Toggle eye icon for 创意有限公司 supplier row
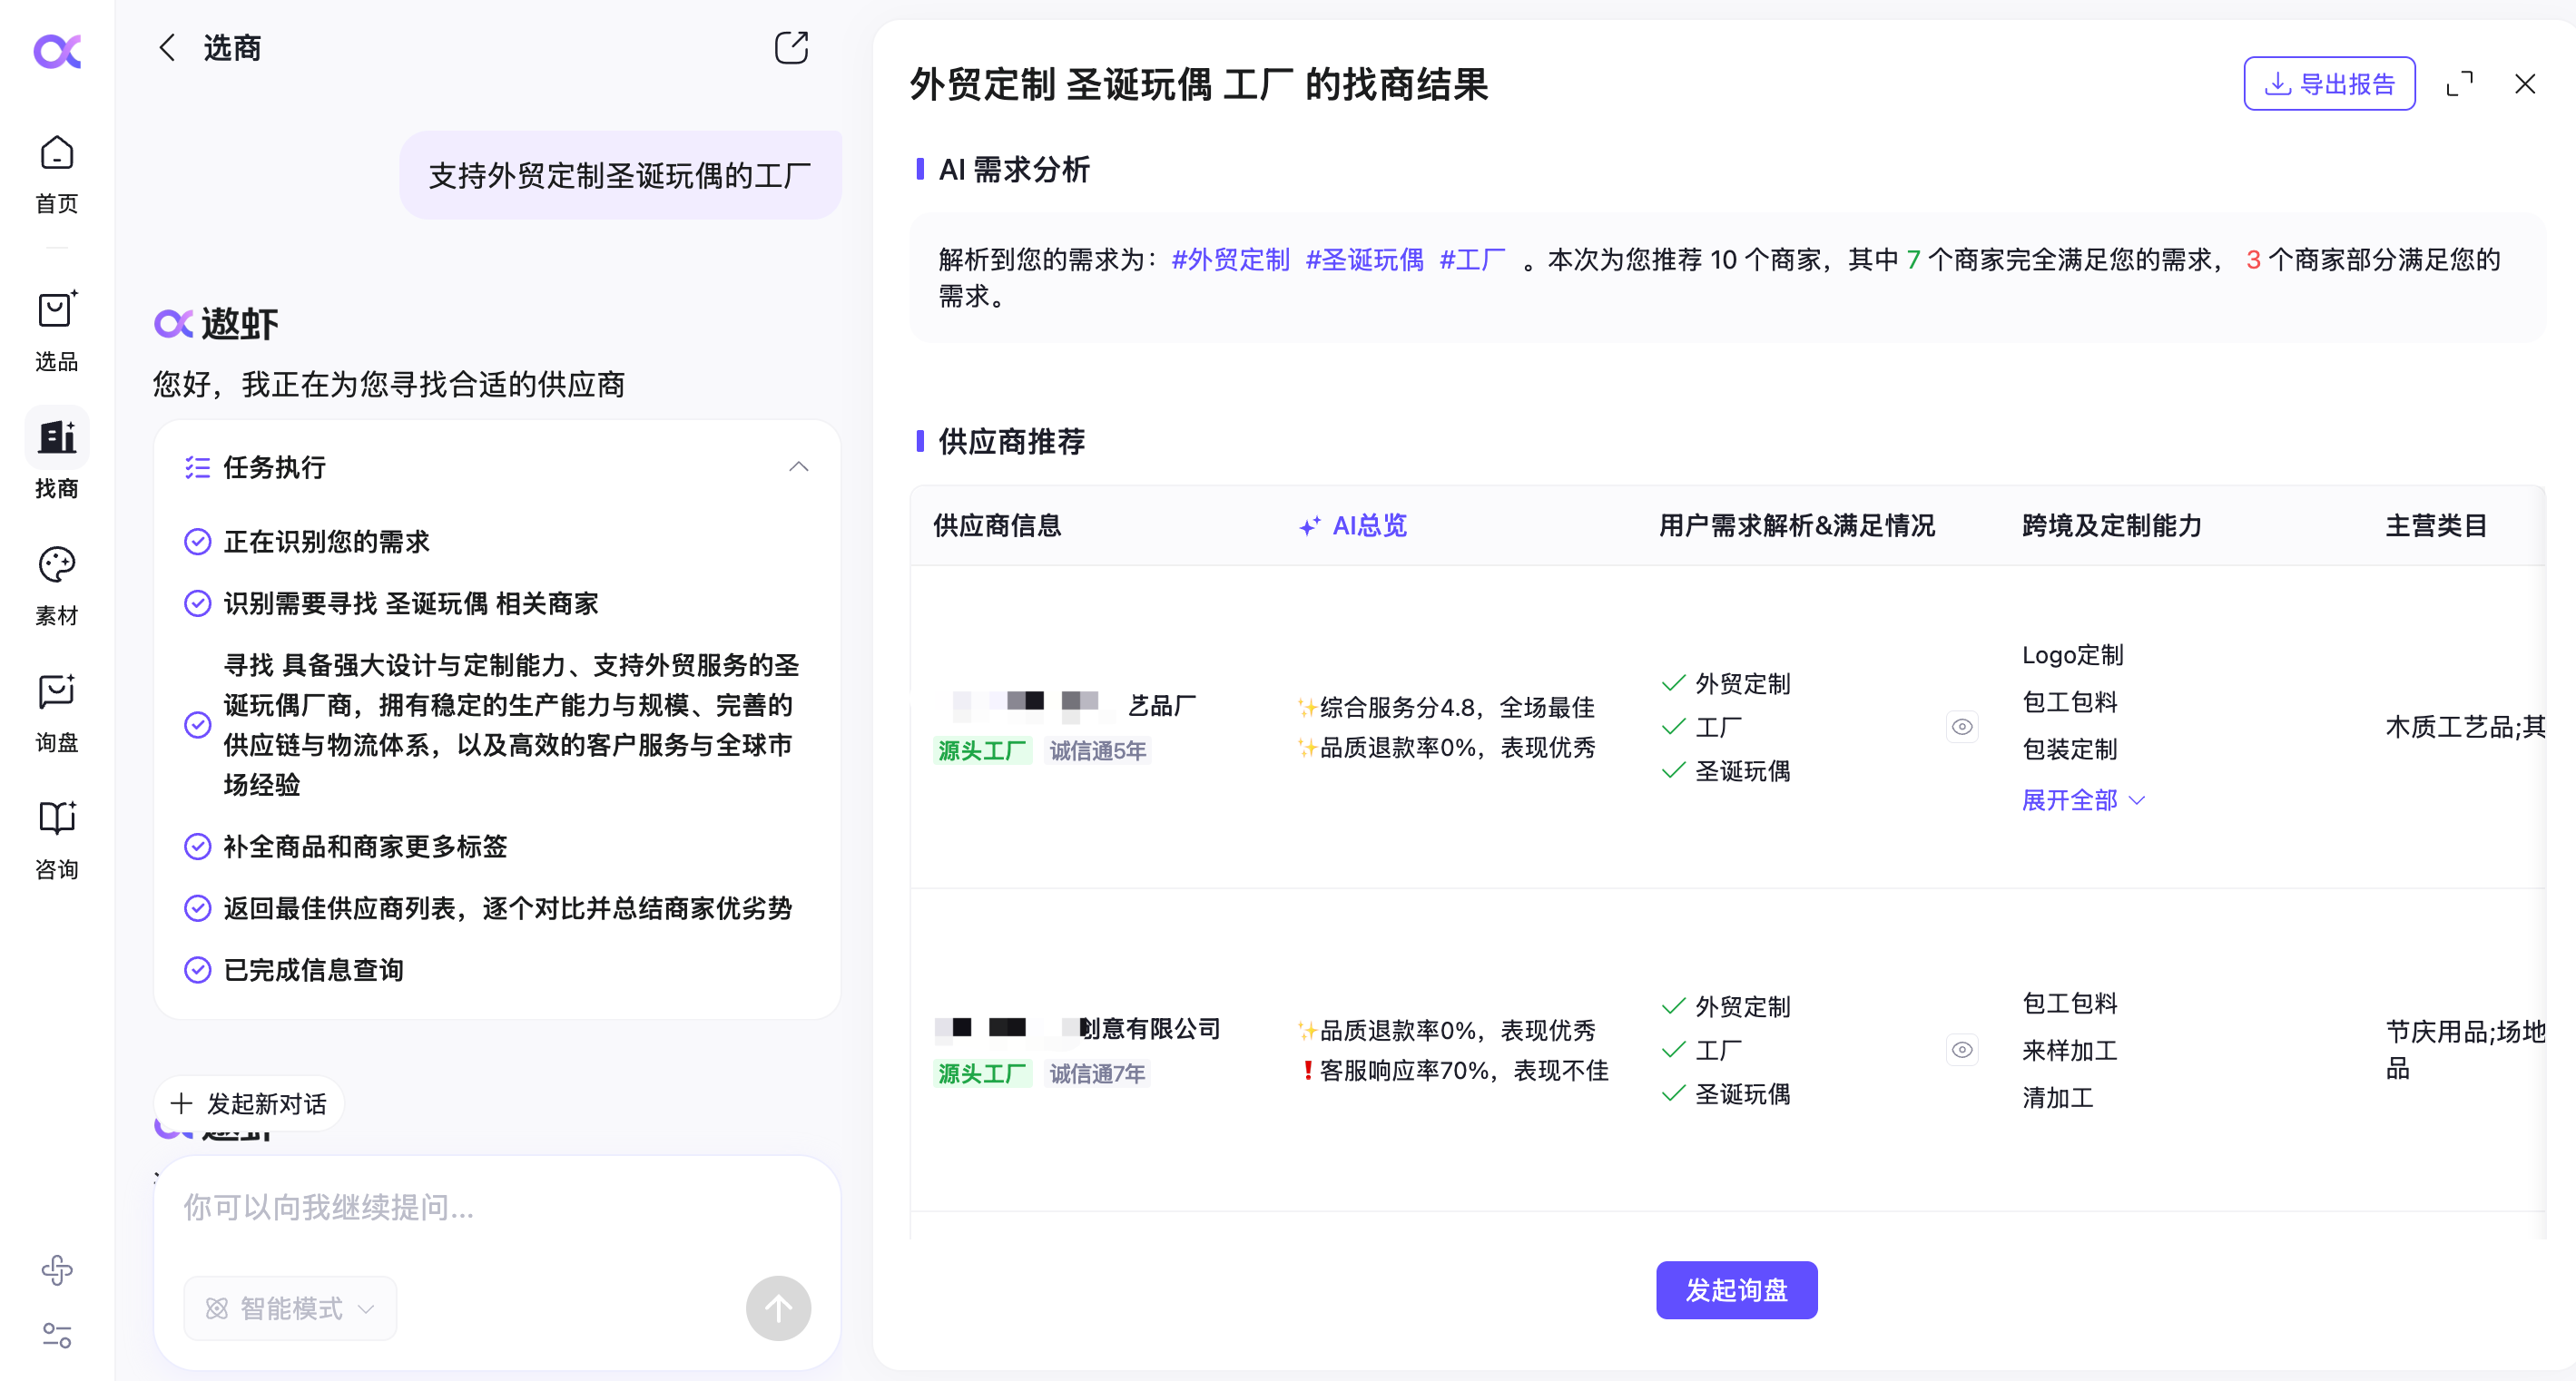This screenshot has height=1381, width=2576. coord(1961,1050)
